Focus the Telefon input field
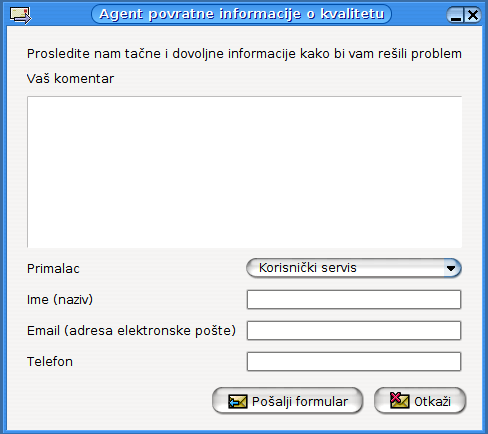The image size is (488, 434). [354, 361]
